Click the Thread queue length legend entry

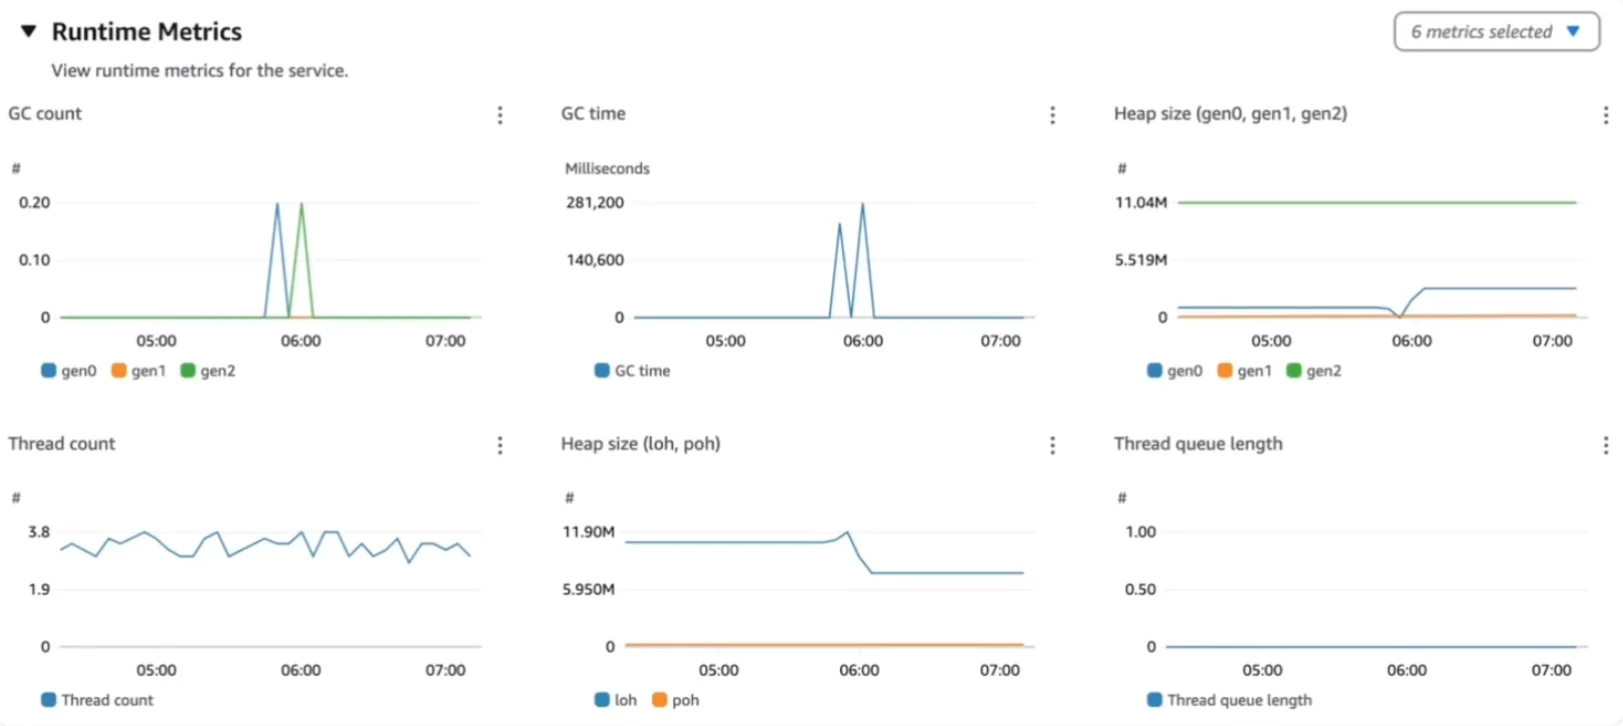1229,700
